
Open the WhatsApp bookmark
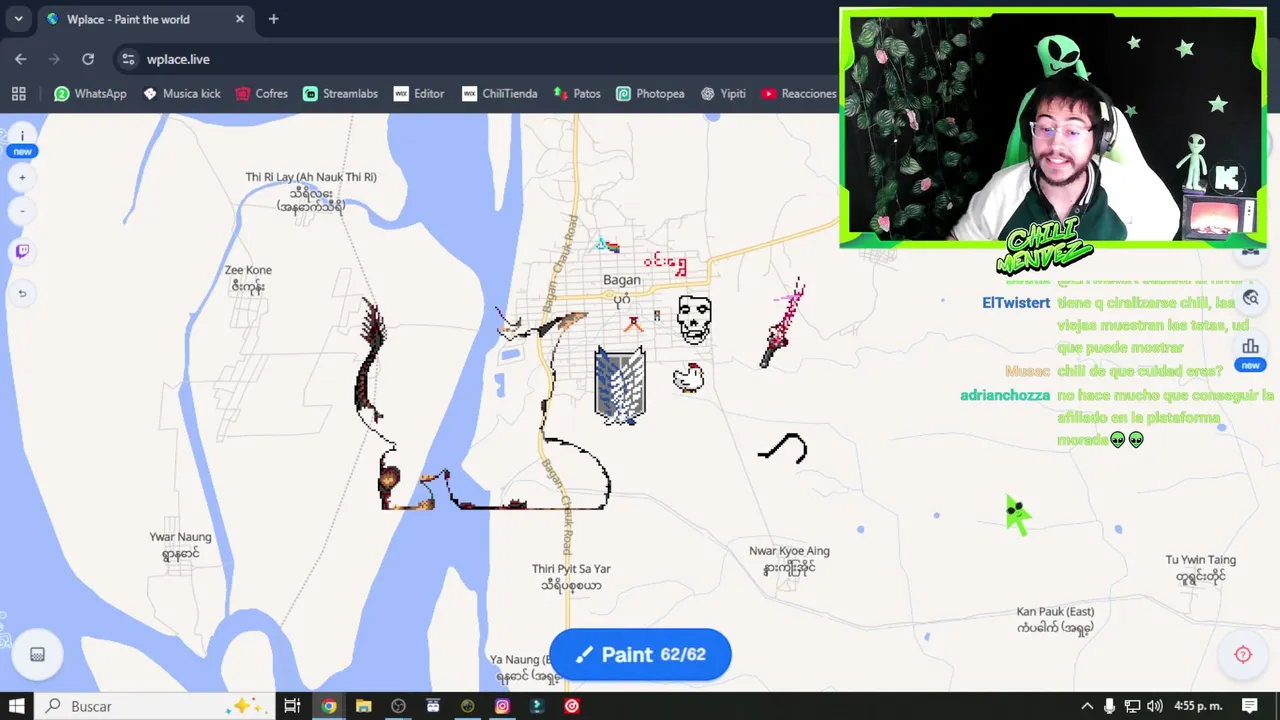point(90,93)
